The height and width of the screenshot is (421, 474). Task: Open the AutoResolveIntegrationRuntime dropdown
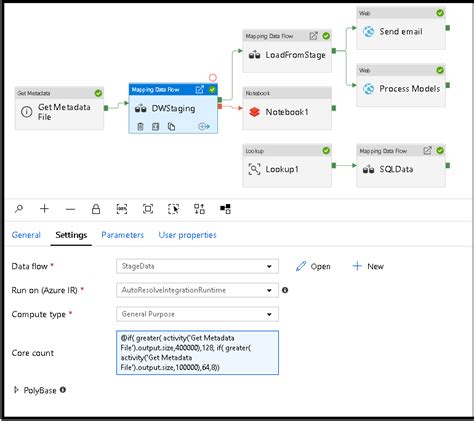pos(197,290)
